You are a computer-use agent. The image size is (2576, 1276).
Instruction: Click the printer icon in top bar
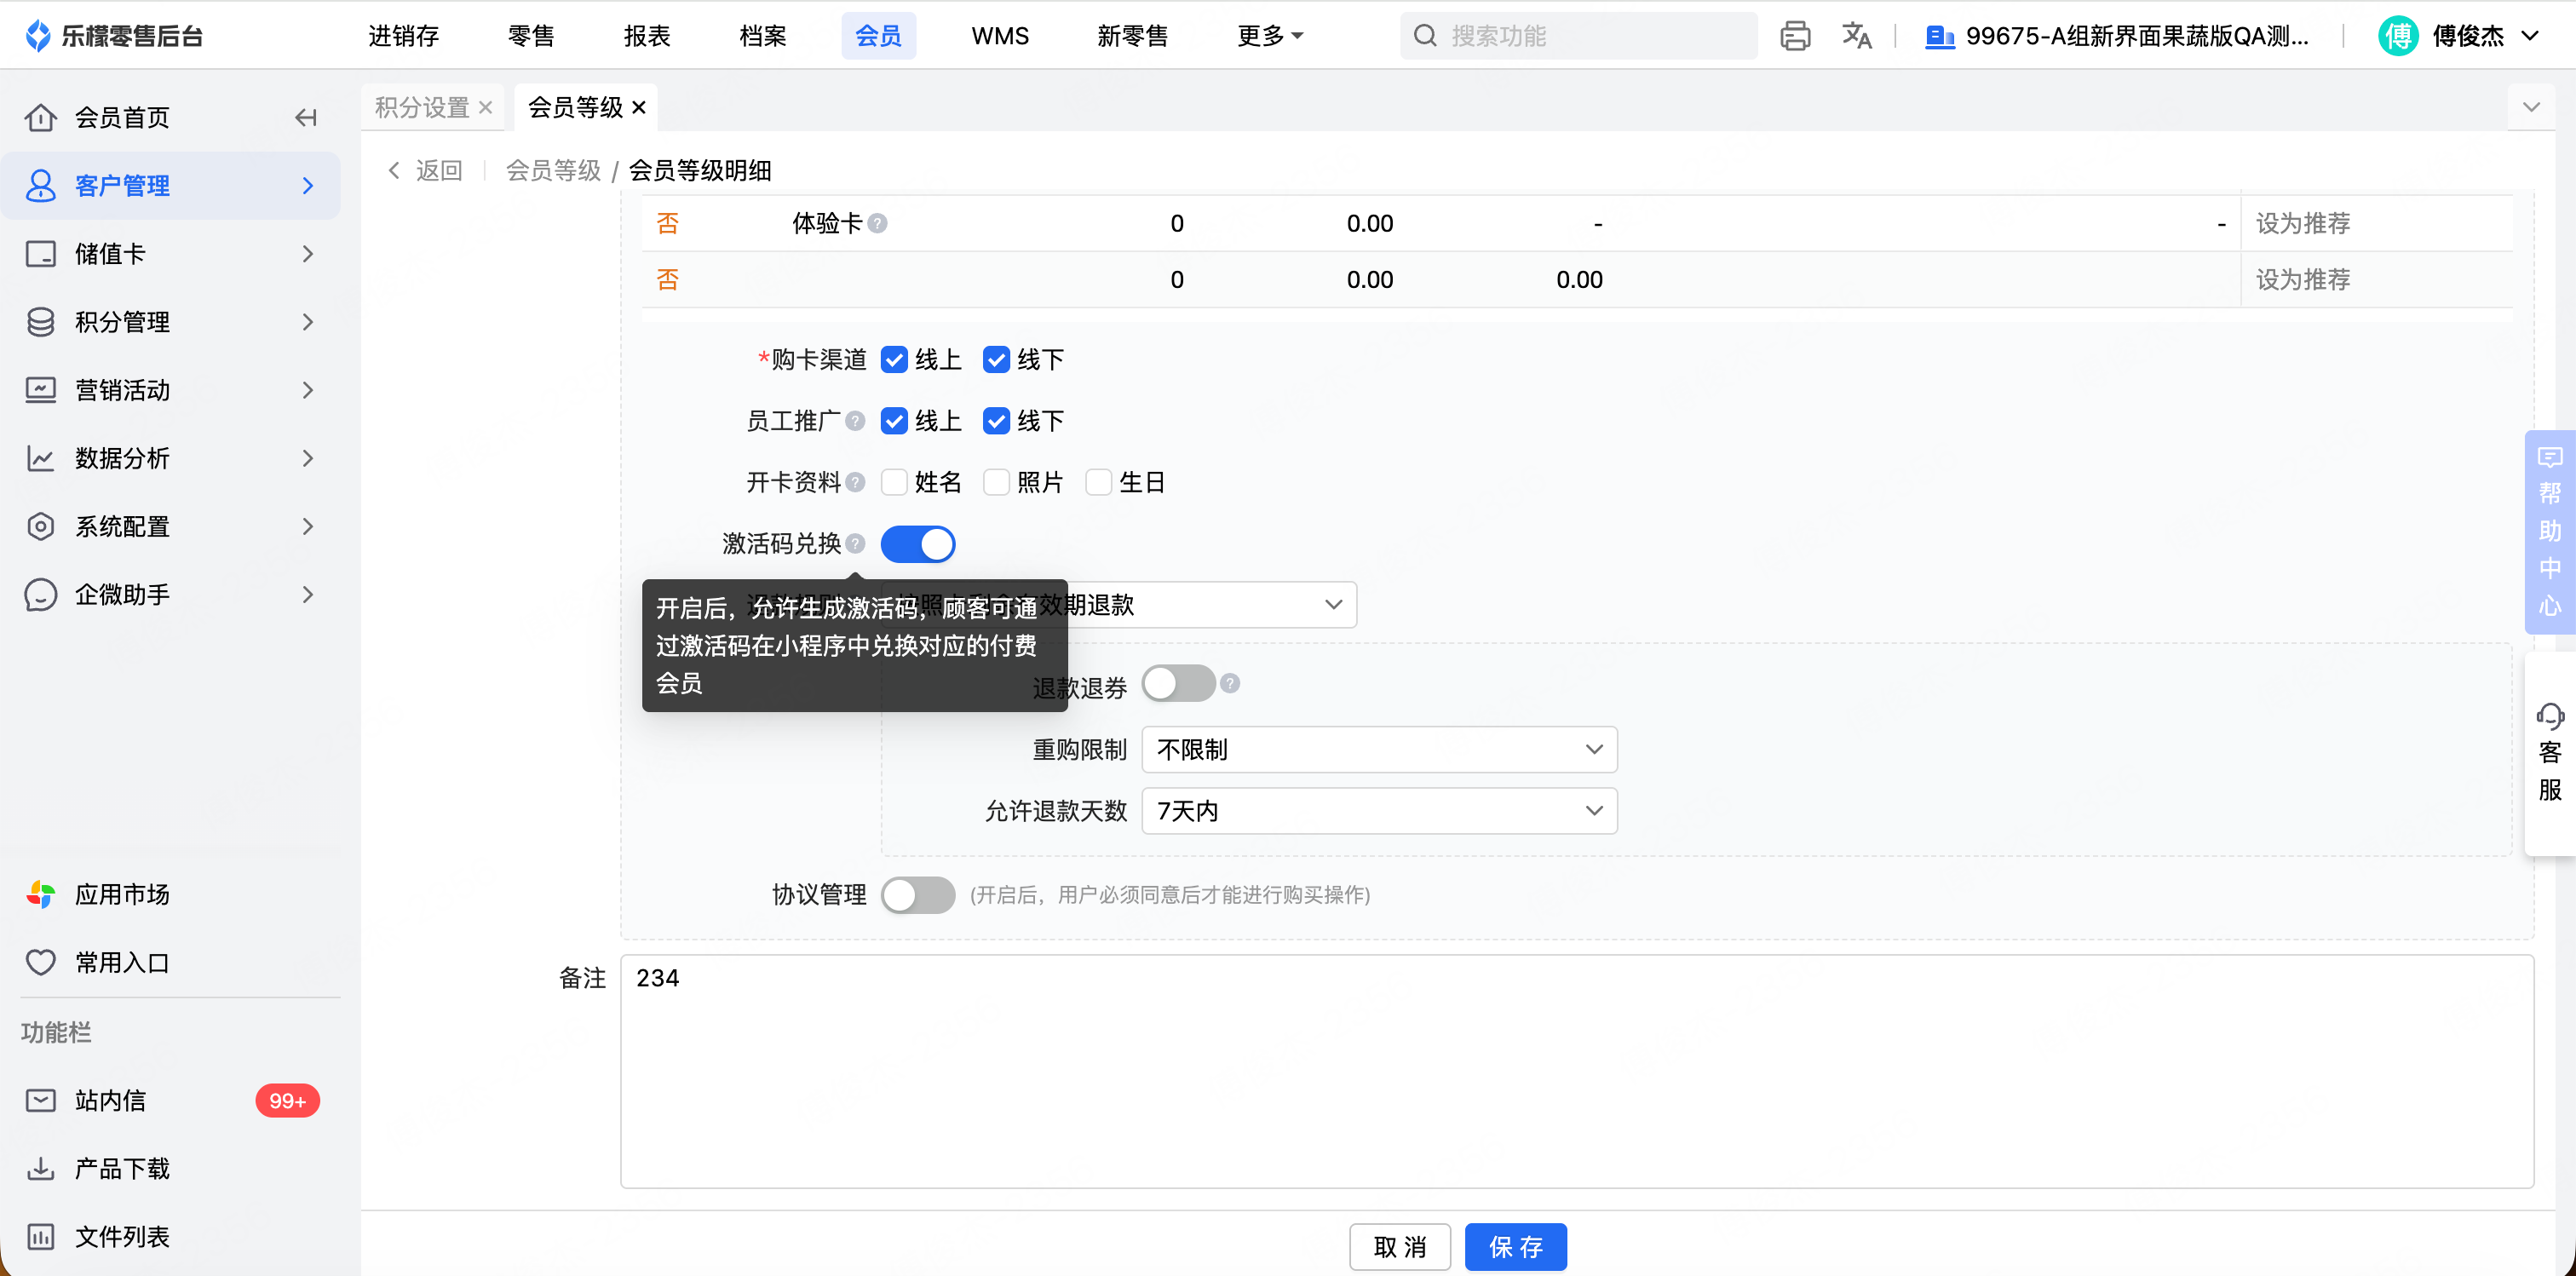pyautogui.click(x=1794, y=36)
